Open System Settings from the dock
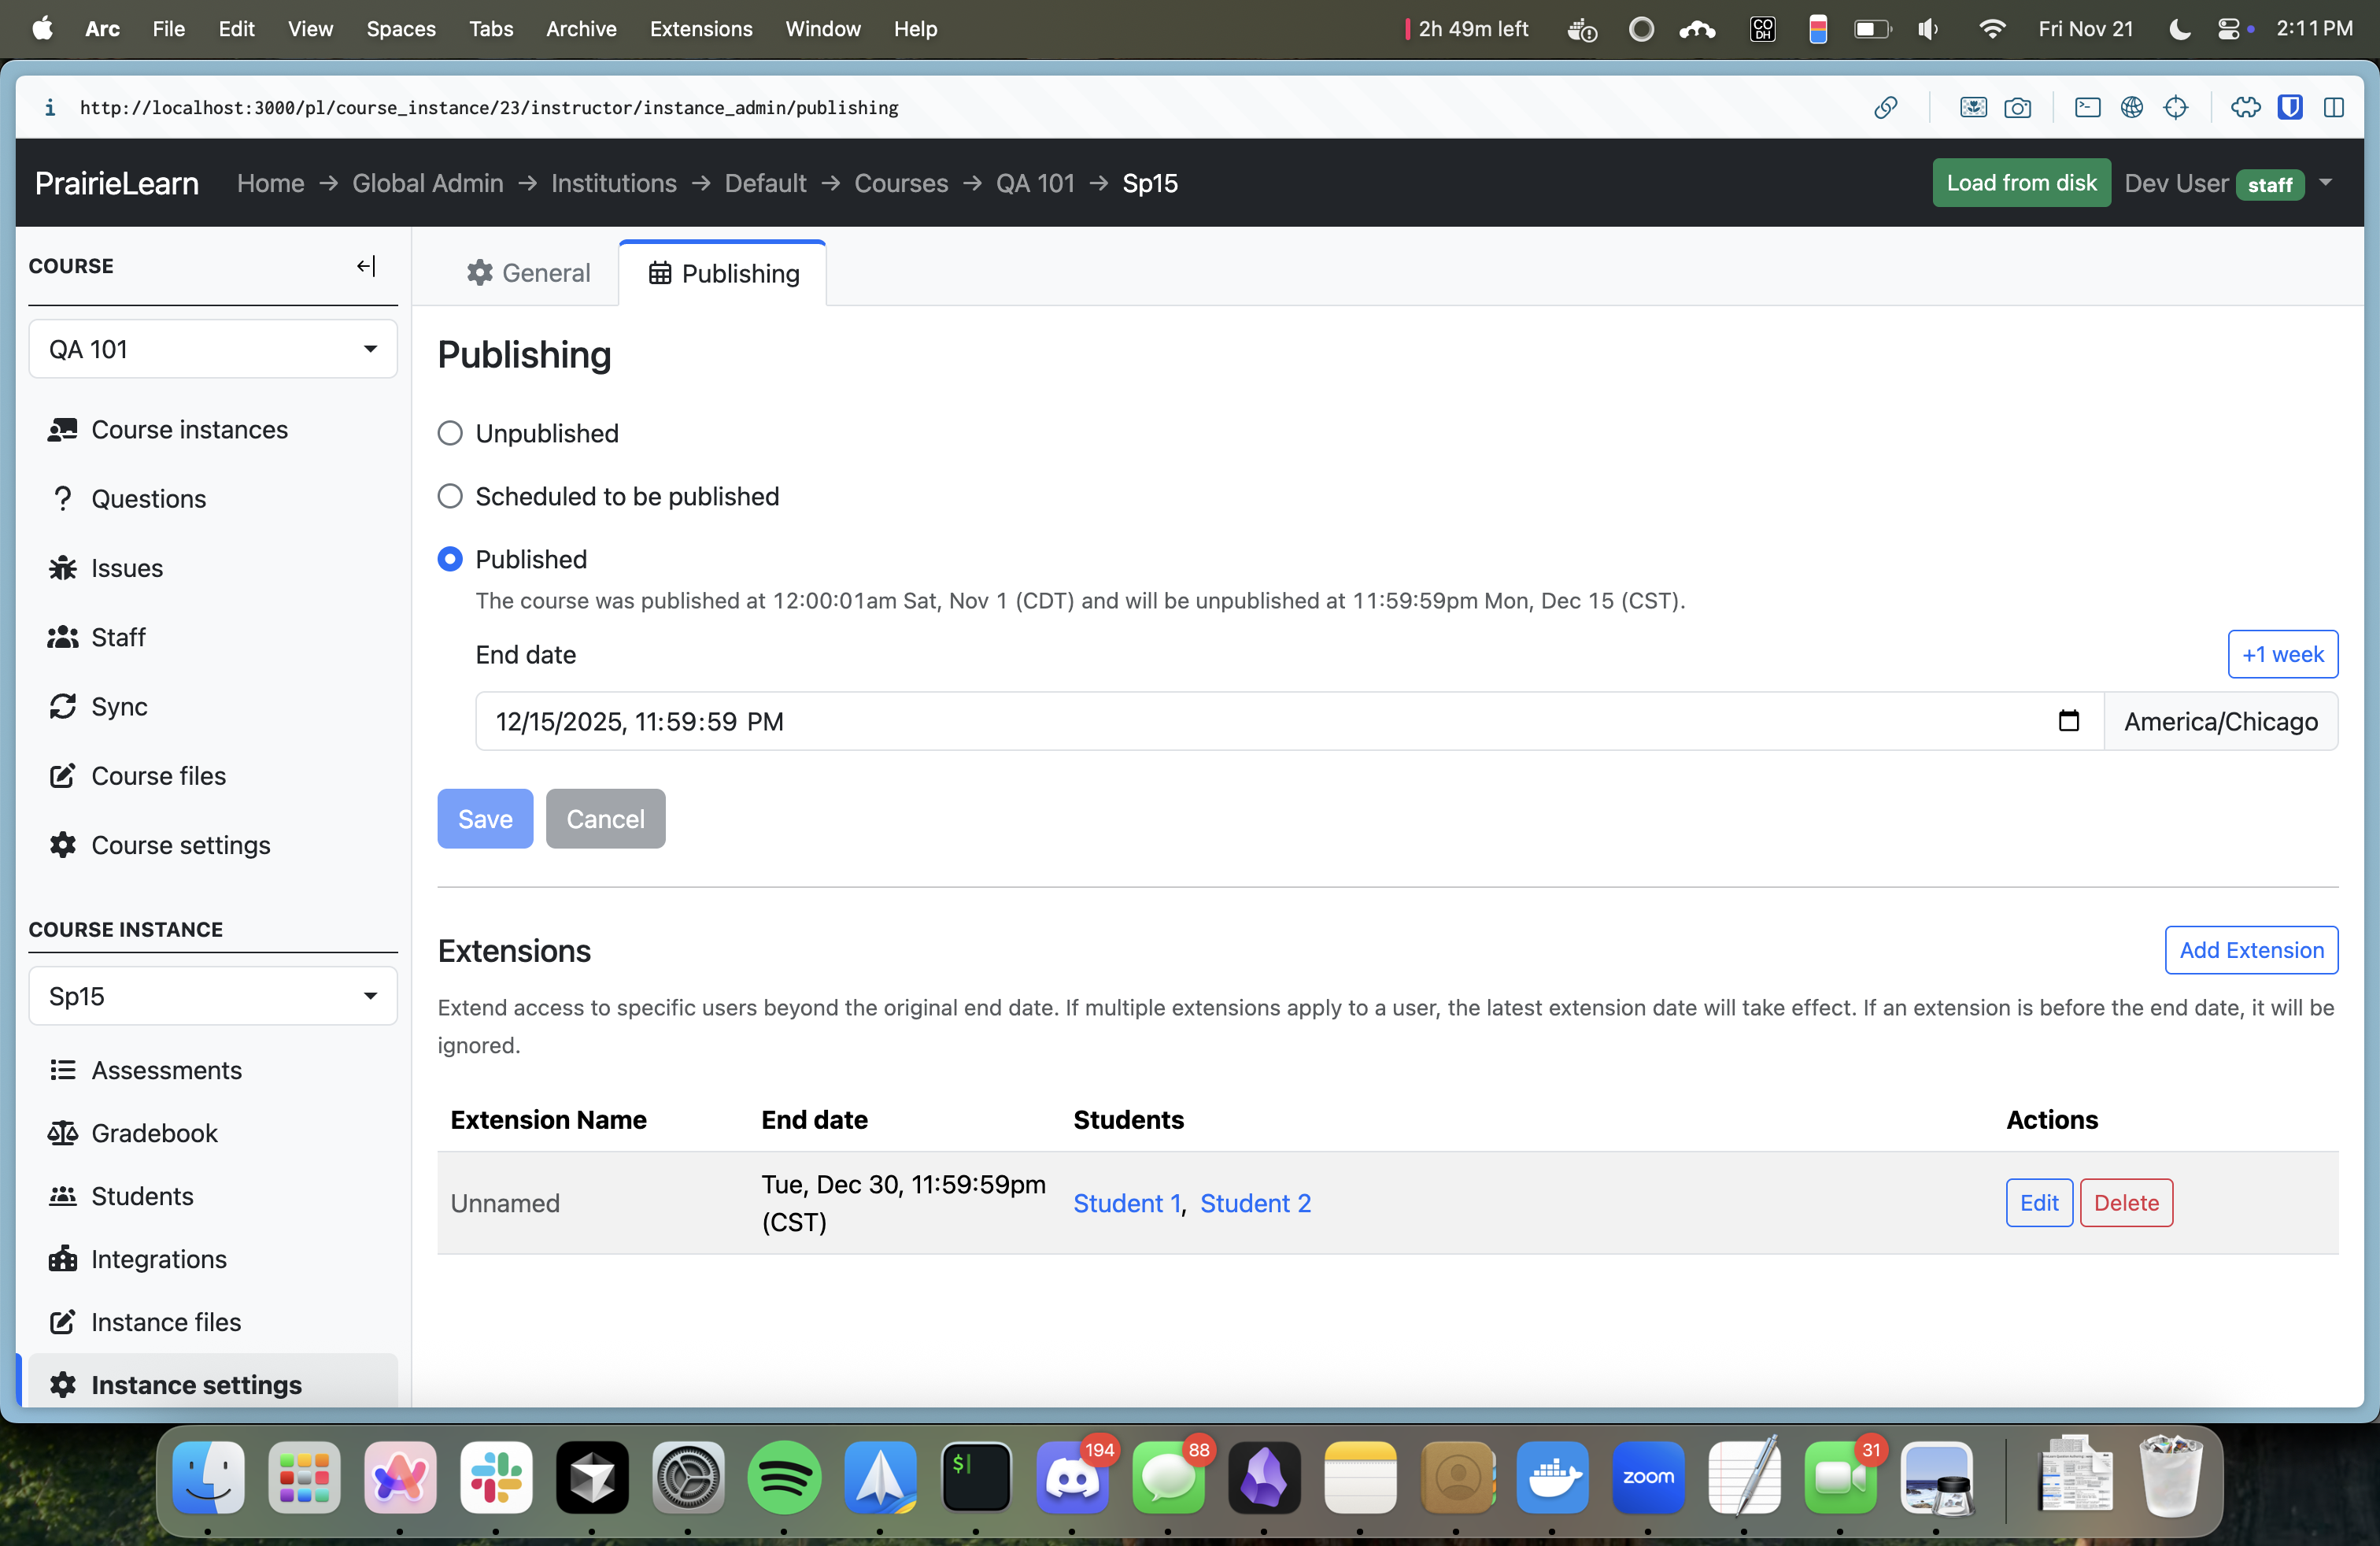Viewport: 2380px width, 1546px height. pos(688,1477)
